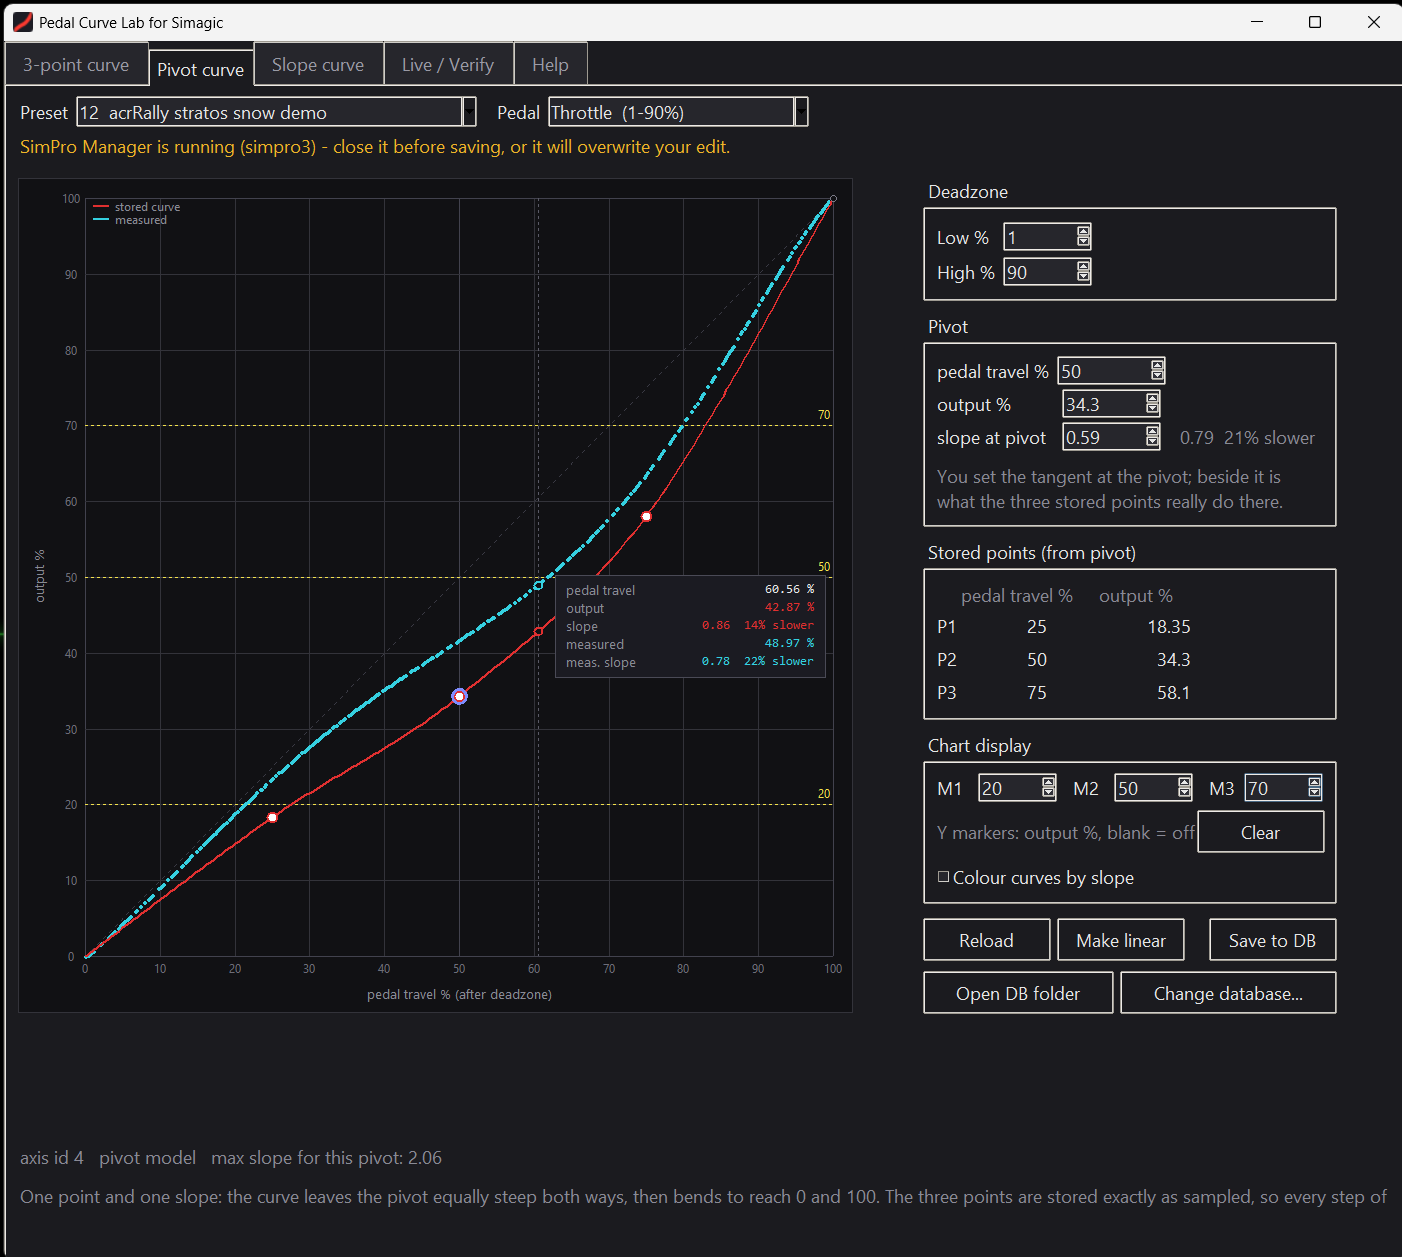Select the Pivot curve tab
The width and height of the screenshot is (1402, 1257).
click(x=200, y=69)
